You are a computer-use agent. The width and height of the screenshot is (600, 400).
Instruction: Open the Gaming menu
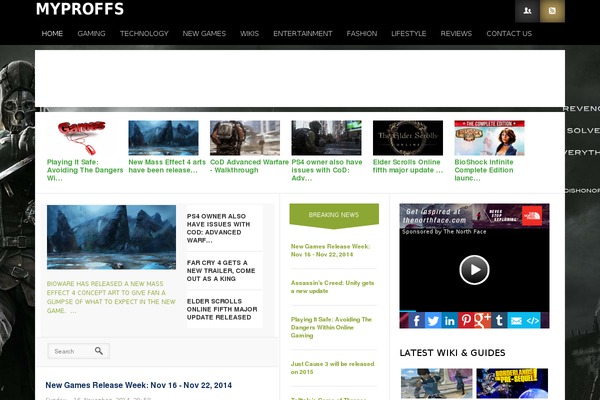pos(91,34)
